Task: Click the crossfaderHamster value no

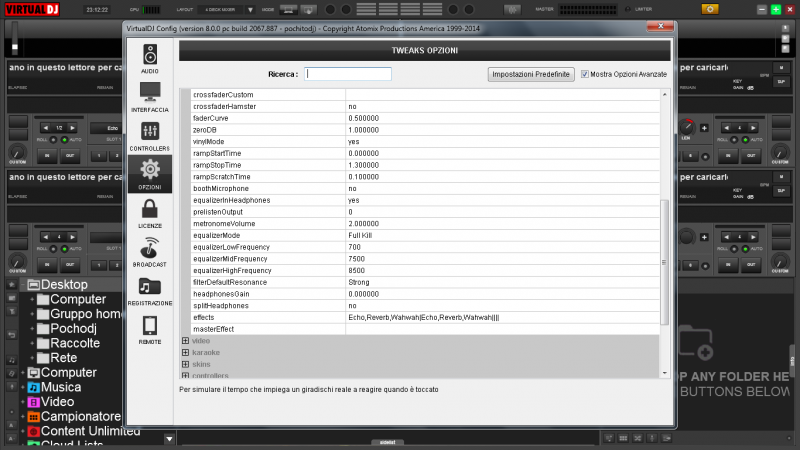Action: [x=353, y=107]
